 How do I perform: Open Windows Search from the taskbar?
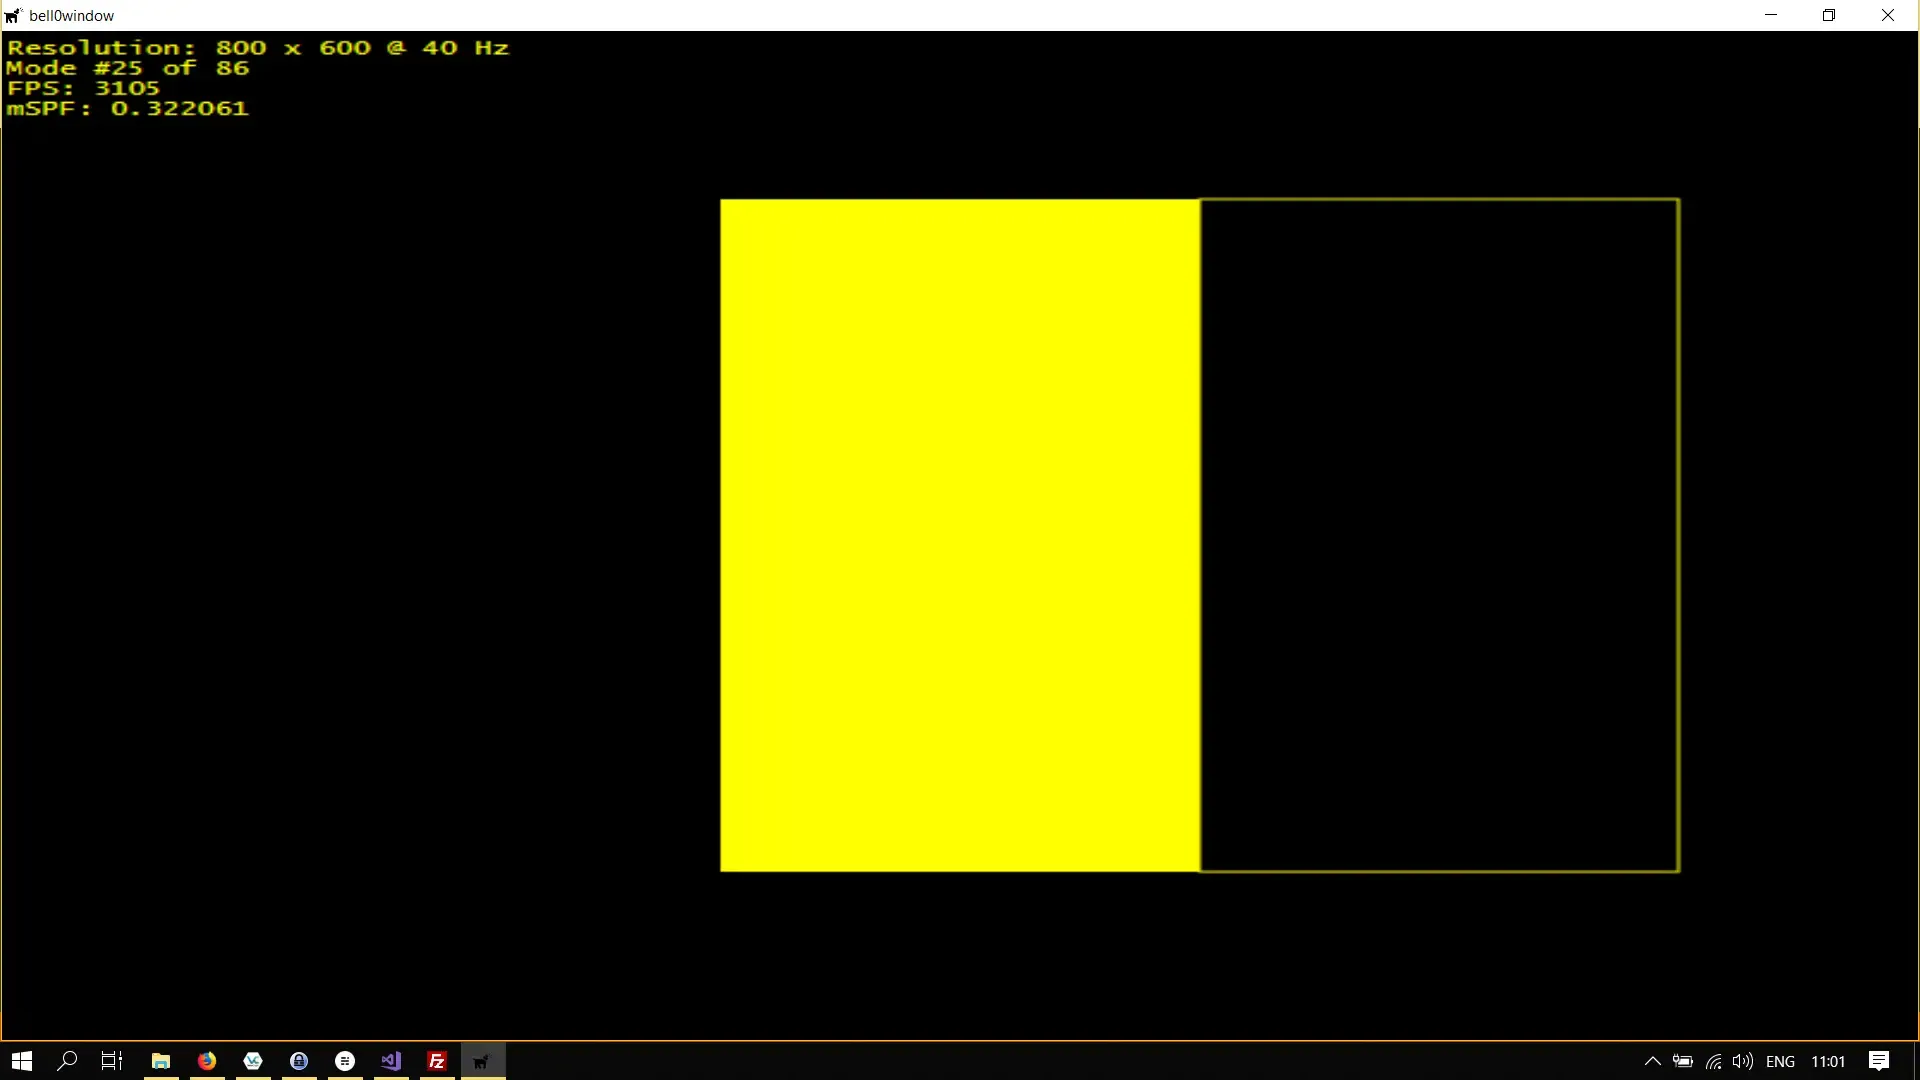click(x=66, y=1061)
